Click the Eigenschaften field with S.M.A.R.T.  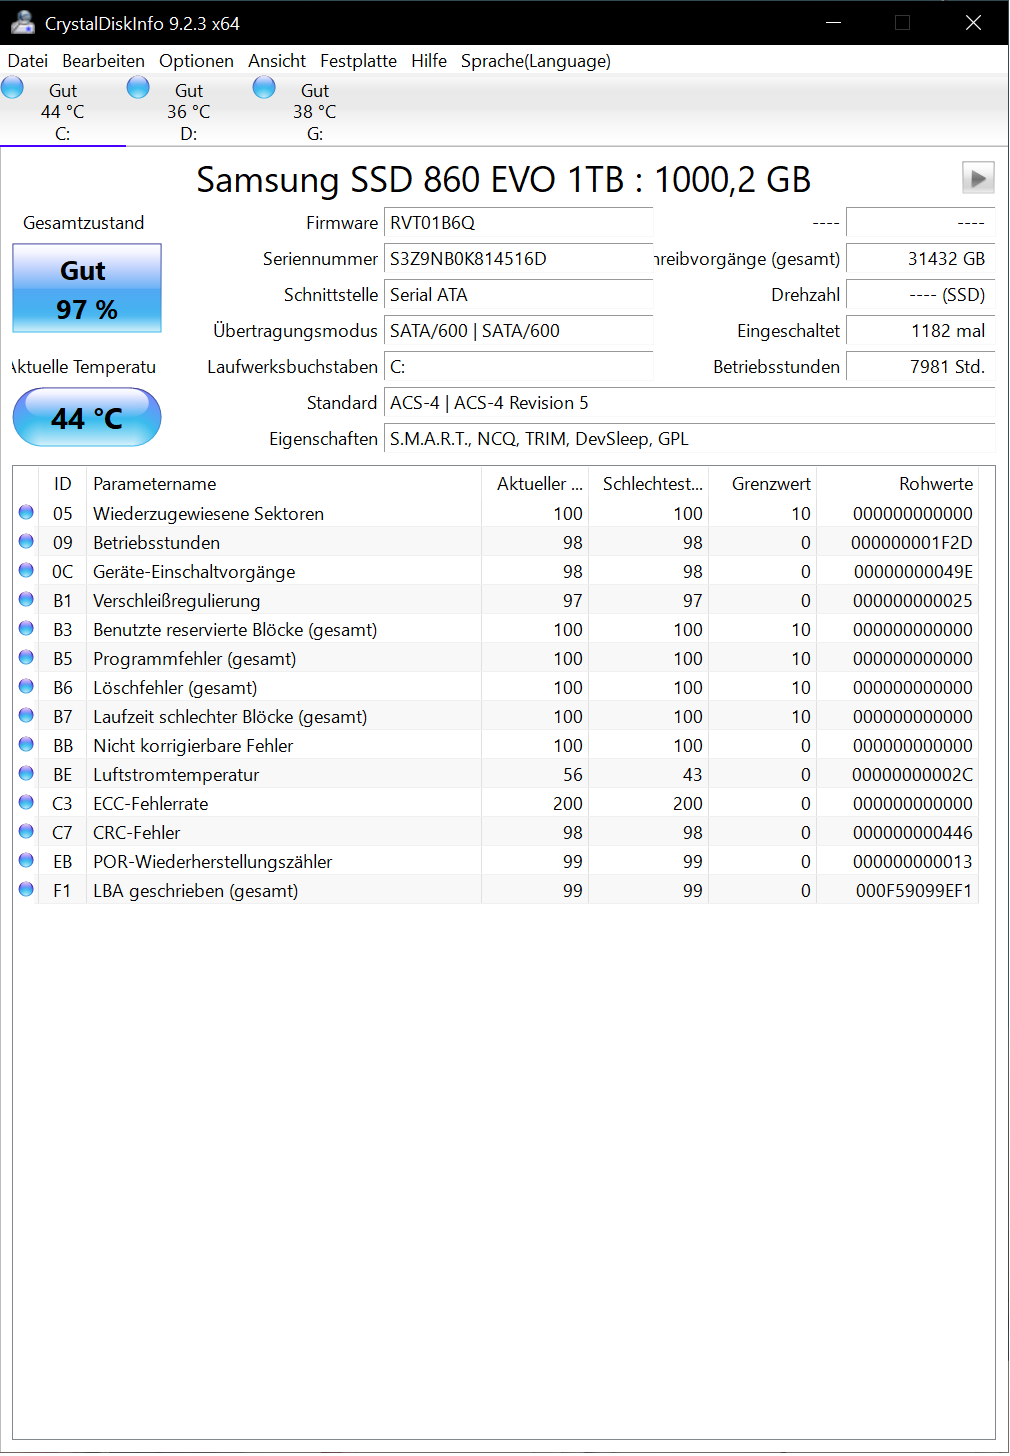pos(690,438)
